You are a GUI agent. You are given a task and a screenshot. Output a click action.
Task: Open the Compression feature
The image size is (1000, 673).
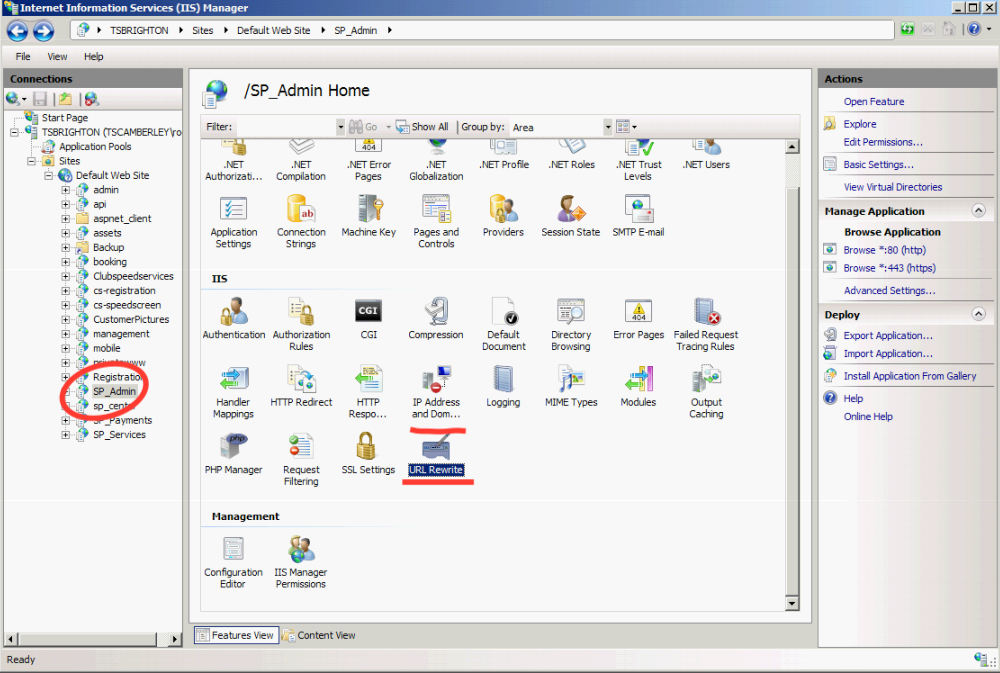[x=436, y=319]
